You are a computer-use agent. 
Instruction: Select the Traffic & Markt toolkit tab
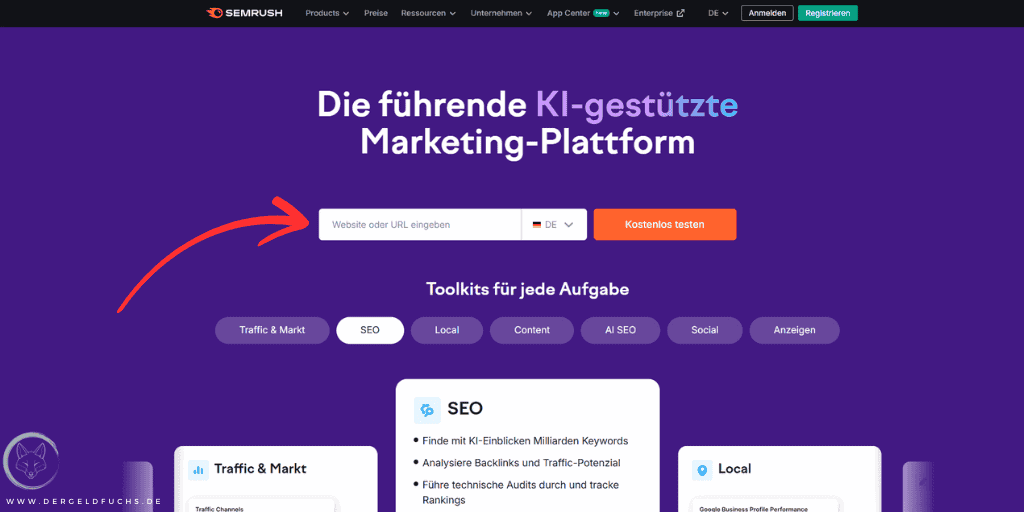[272, 330]
